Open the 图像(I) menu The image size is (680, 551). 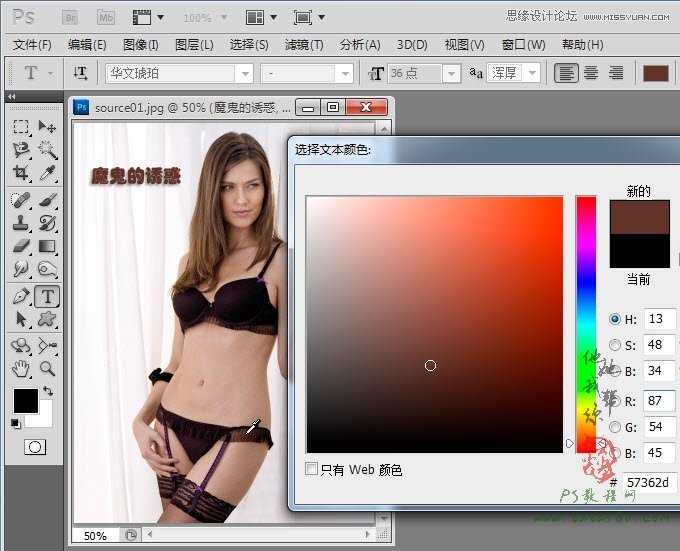coord(141,45)
